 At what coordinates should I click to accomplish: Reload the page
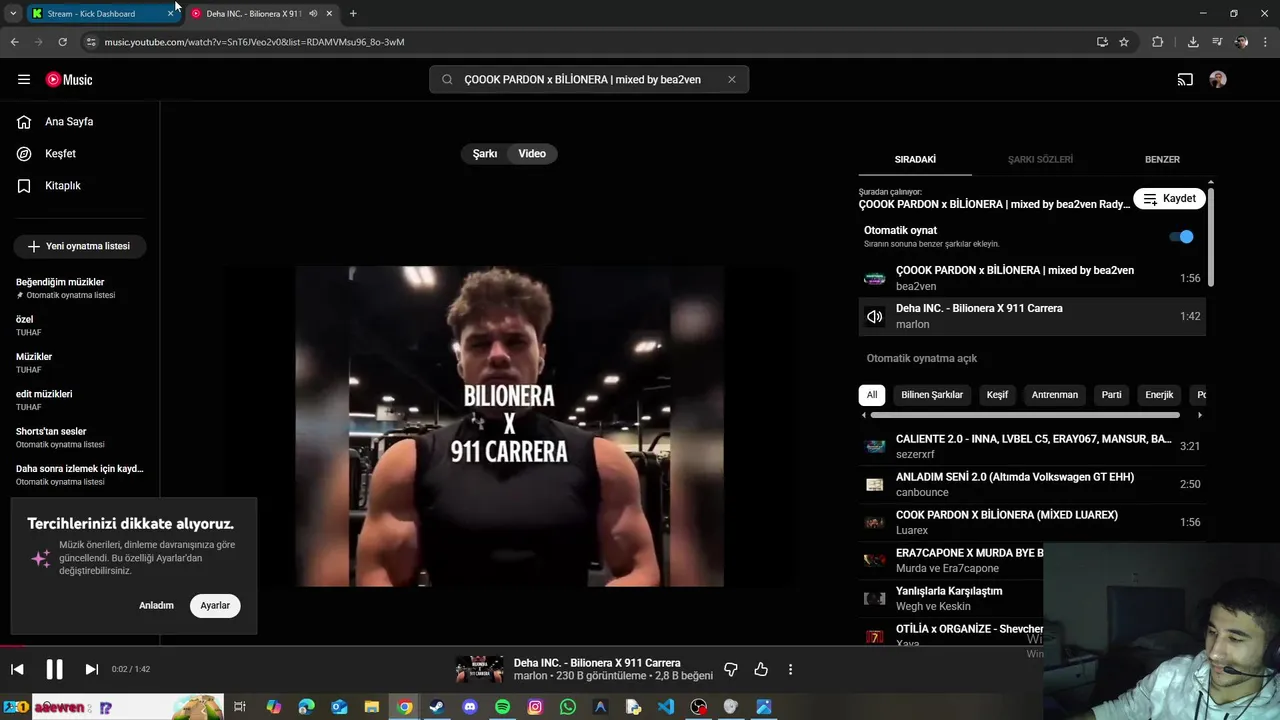click(62, 42)
